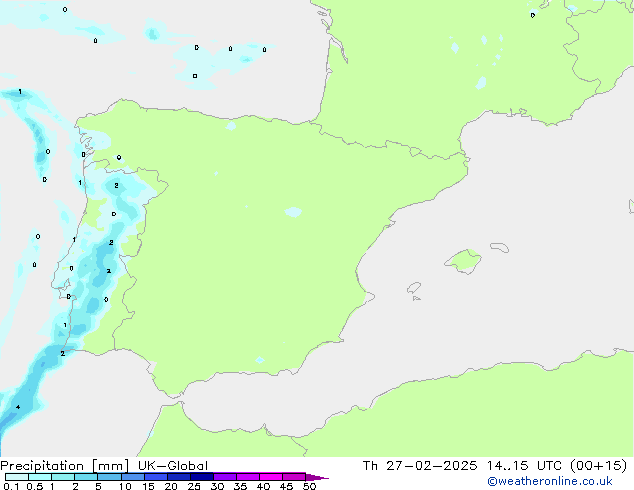Click the 'Th 27-02-2025' date text
Screen dimensions: 634x490
pos(420,466)
